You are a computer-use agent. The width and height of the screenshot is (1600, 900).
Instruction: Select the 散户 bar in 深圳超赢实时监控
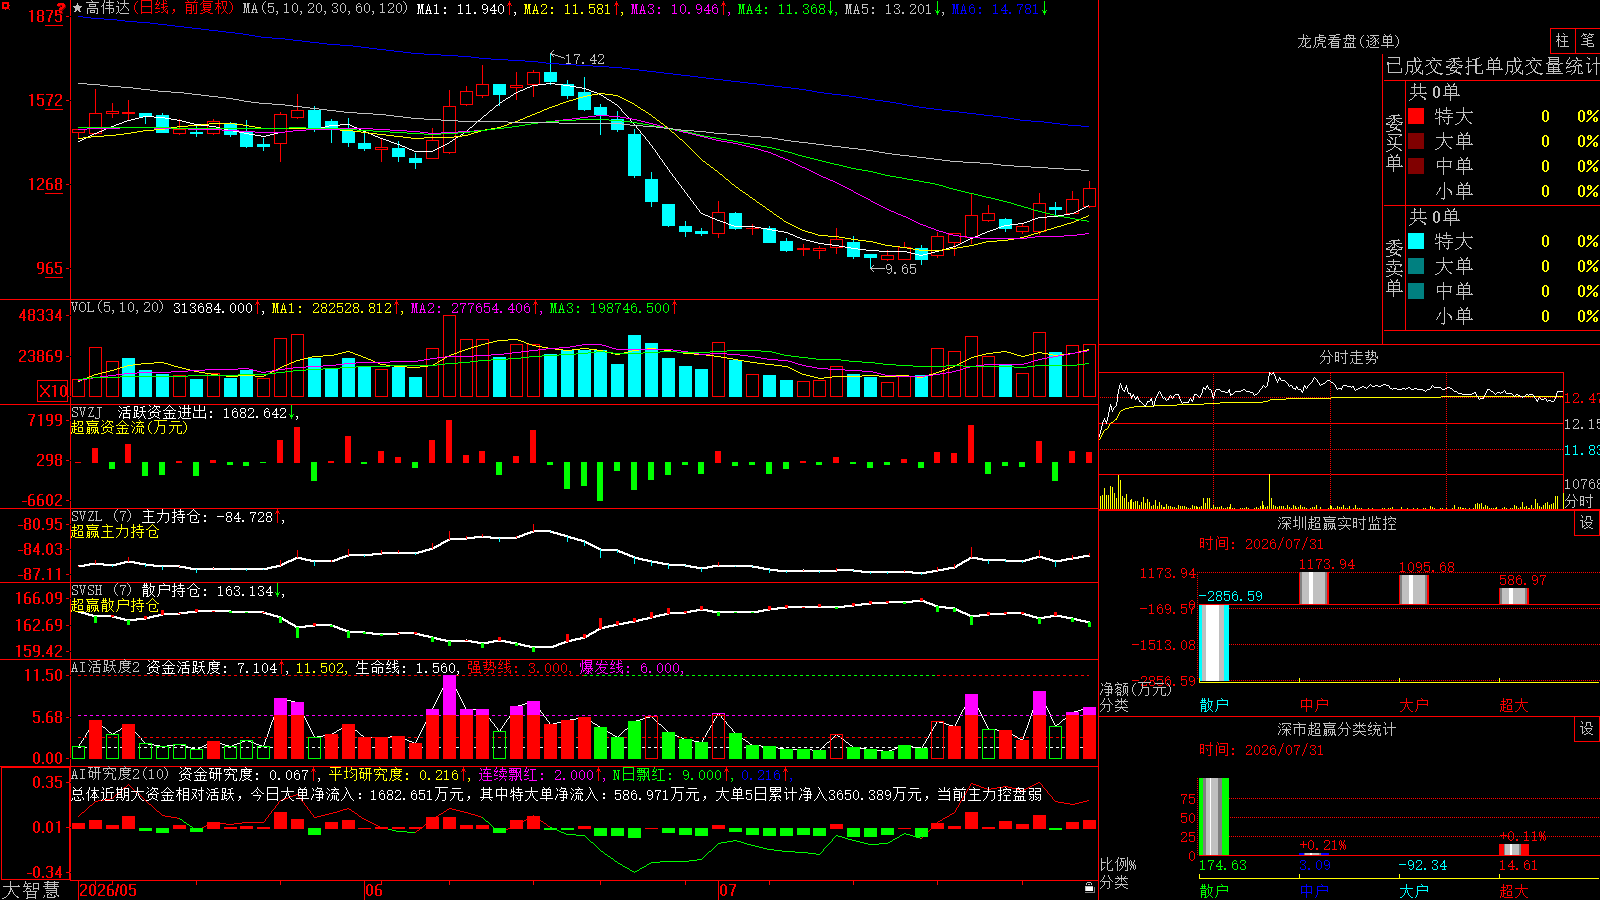pos(1214,643)
